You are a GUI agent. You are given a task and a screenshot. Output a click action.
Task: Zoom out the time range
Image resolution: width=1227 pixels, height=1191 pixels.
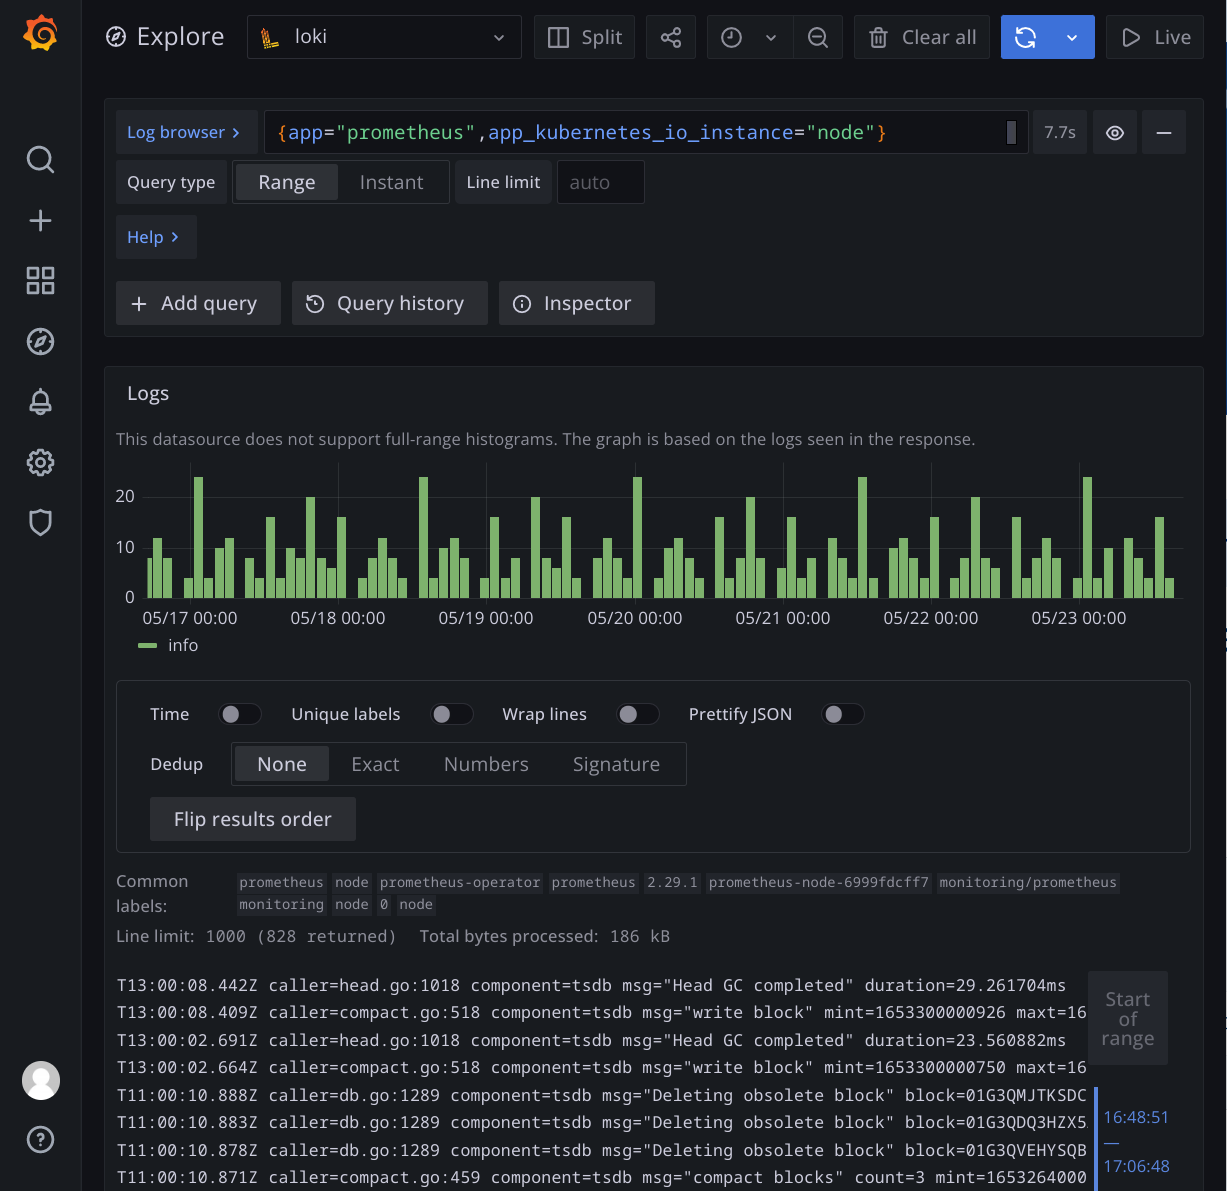click(x=818, y=37)
